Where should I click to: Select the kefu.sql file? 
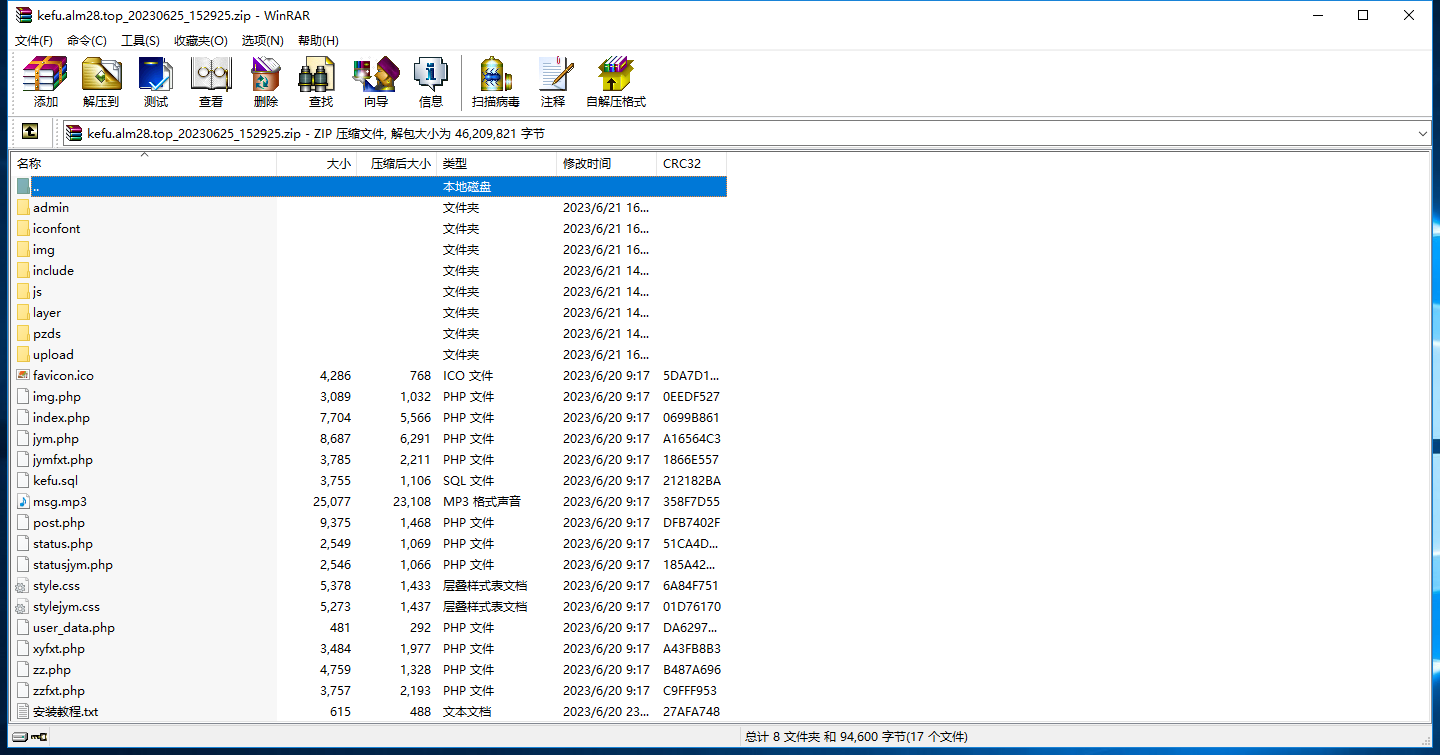(55, 481)
